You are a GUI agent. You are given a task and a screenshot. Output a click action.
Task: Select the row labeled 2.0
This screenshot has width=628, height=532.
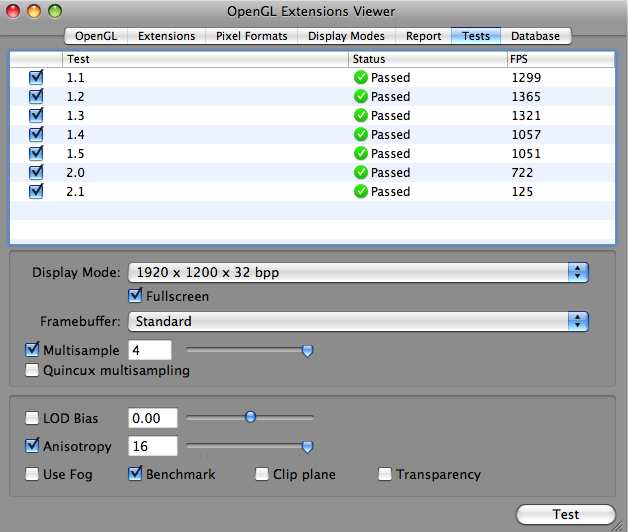(x=312, y=173)
